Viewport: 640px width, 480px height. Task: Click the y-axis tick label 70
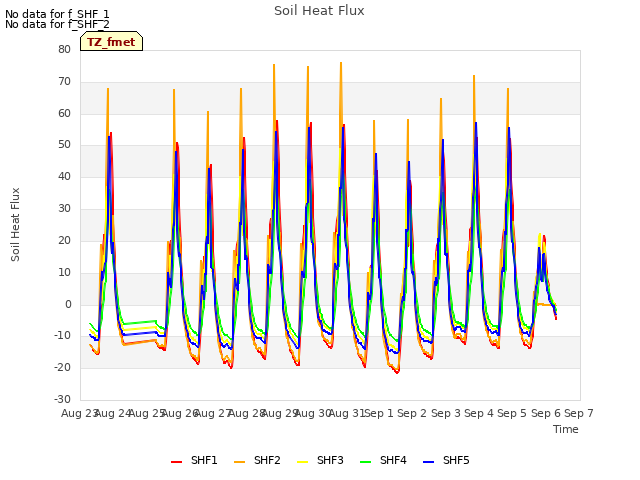64,81
